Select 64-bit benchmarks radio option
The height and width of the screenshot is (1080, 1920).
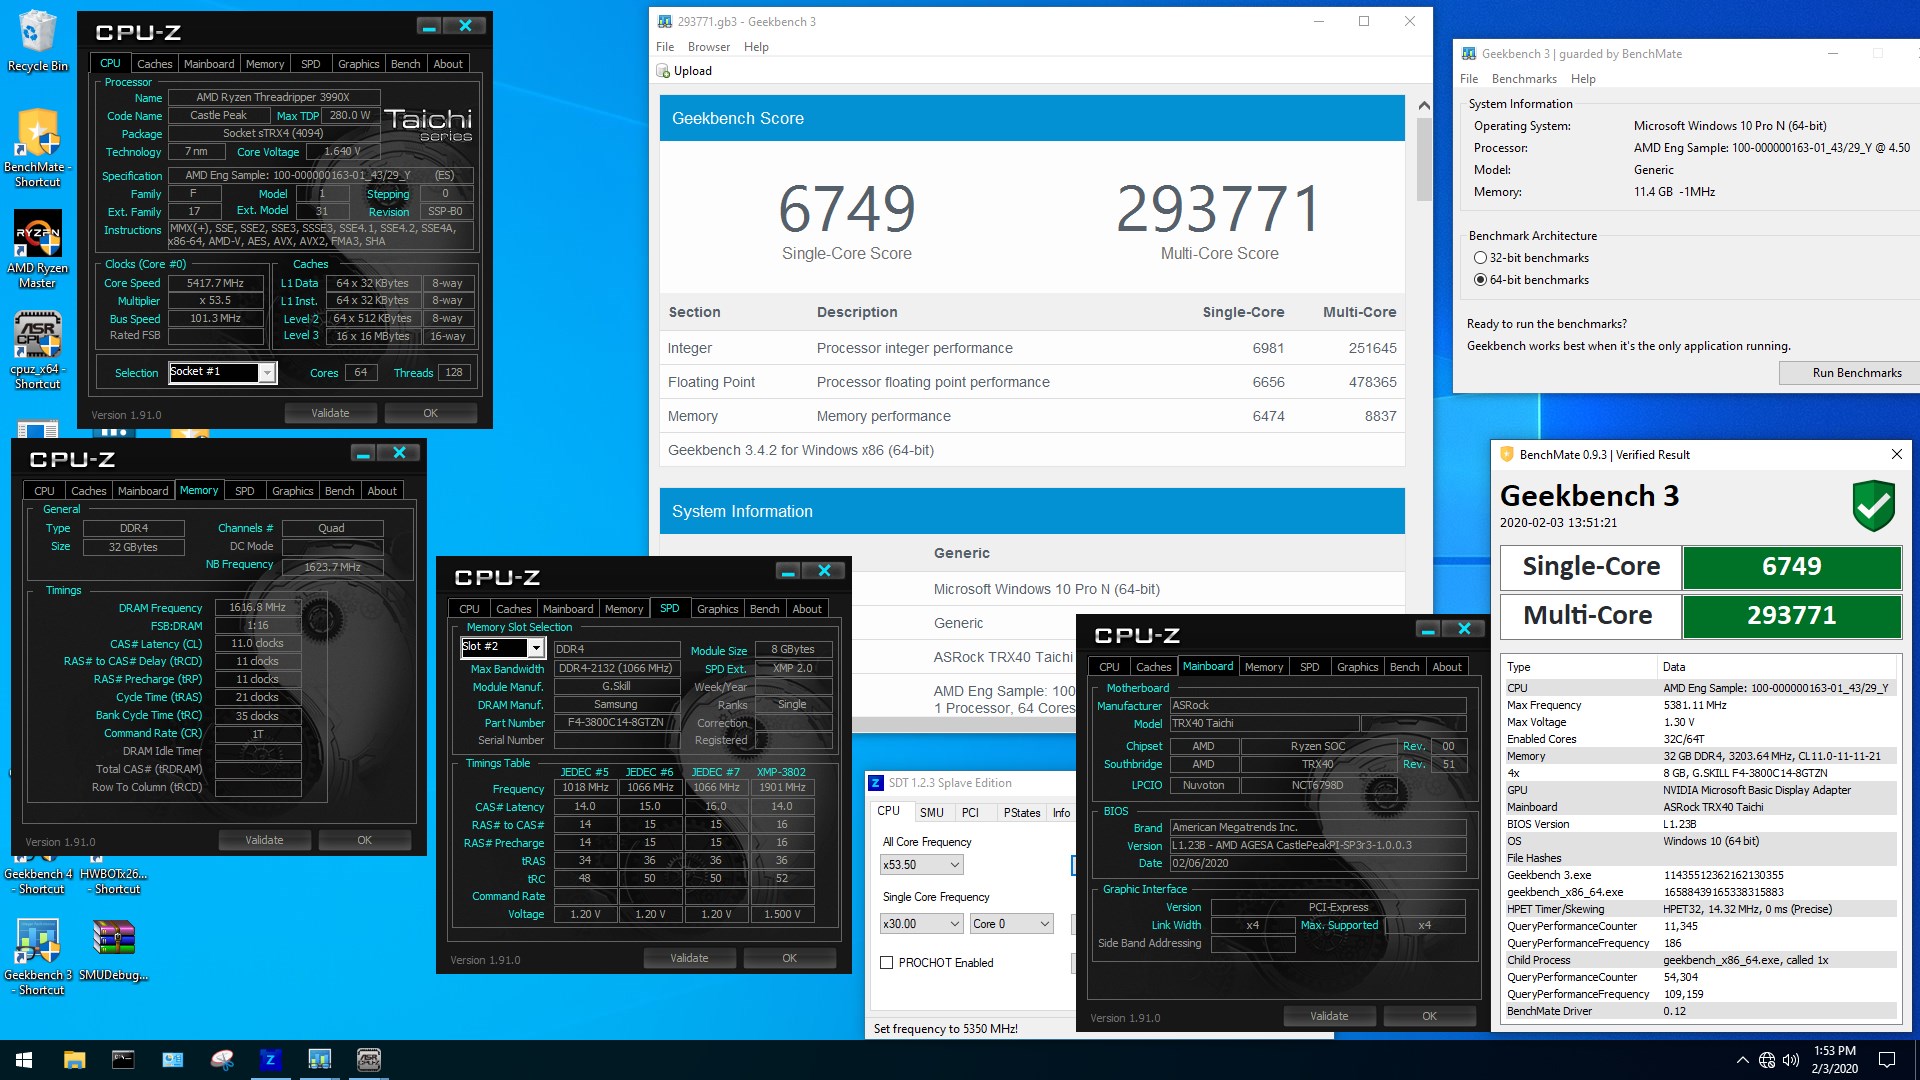click(1480, 280)
